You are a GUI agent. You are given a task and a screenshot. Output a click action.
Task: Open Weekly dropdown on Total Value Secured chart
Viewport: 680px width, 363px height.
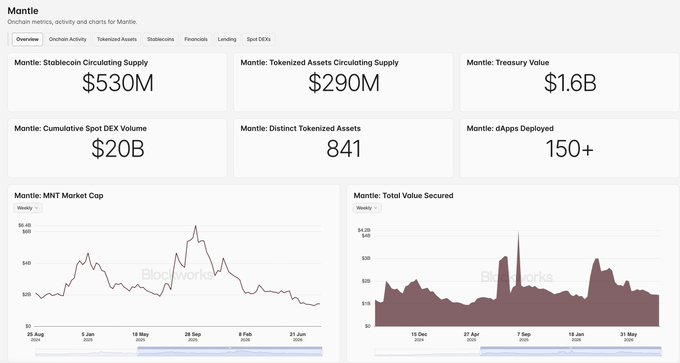pos(367,208)
